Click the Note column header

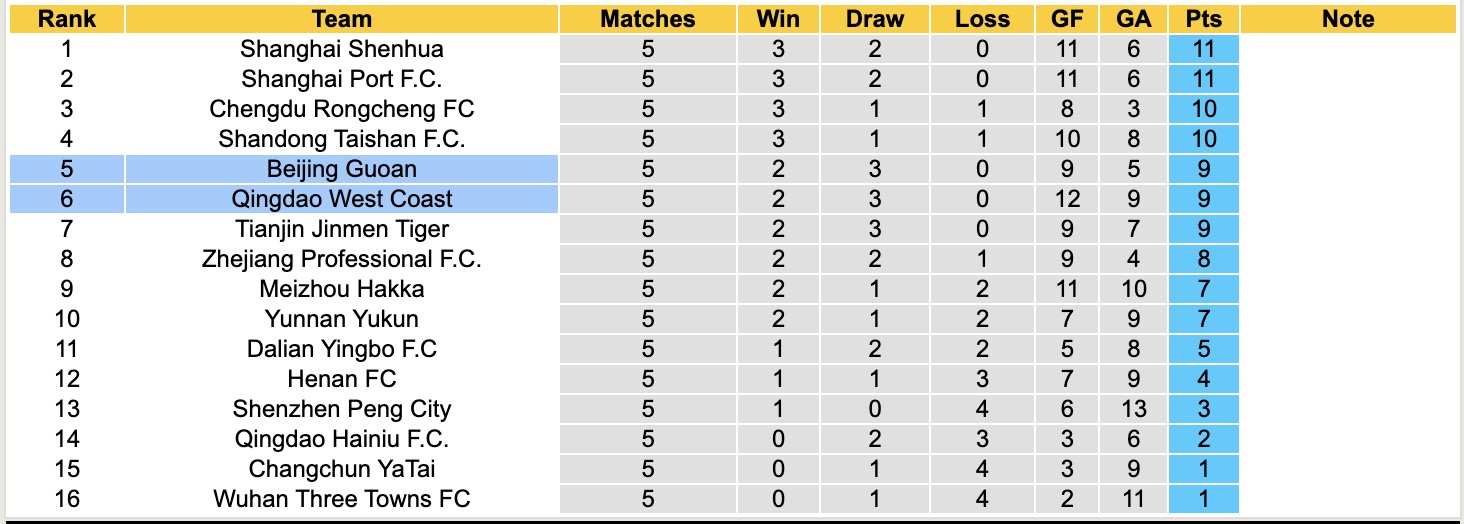(1347, 19)
